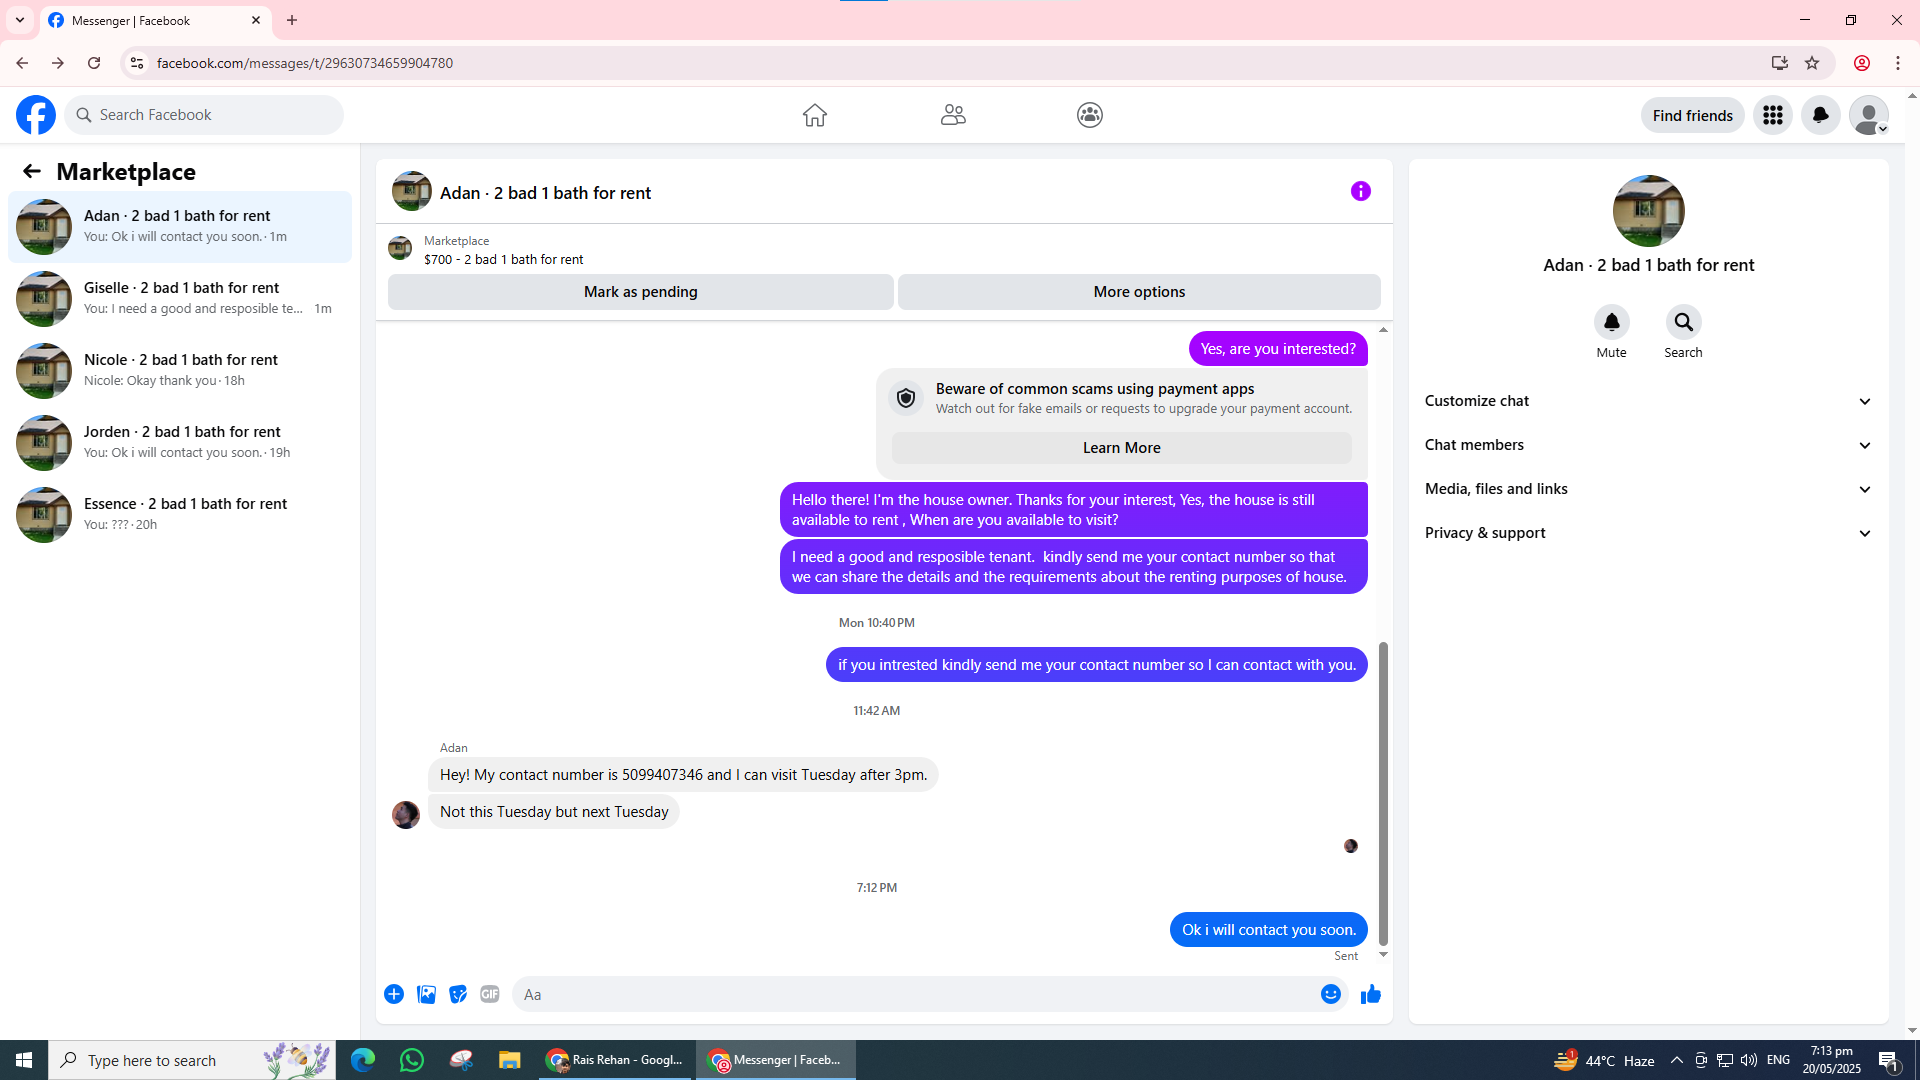Expand Chat members section
The width and height of the screenshot is (1920, 1080).
point(1647,445)
